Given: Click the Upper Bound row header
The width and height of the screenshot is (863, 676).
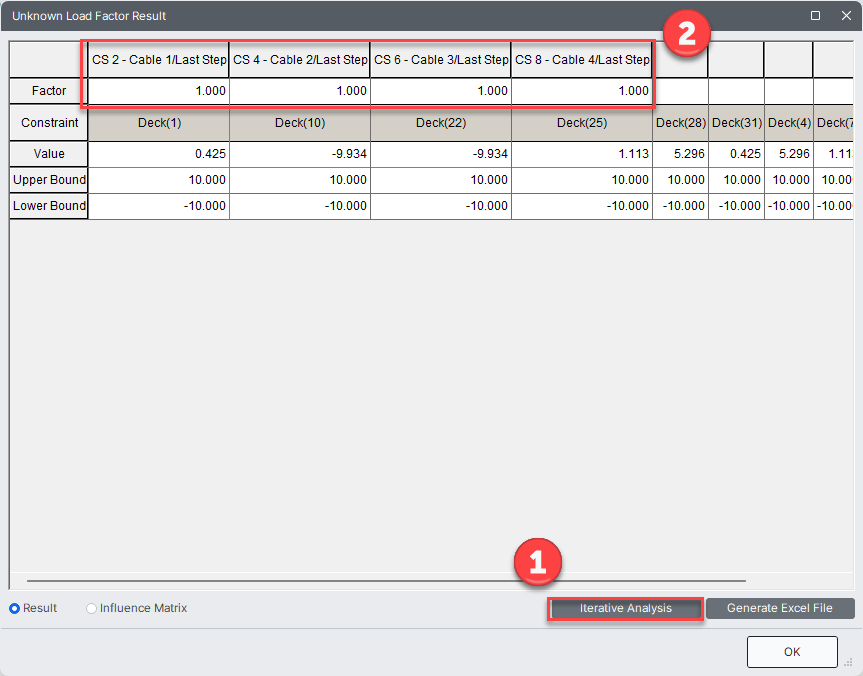Looking at the screenshot, I should coord(48,180).
